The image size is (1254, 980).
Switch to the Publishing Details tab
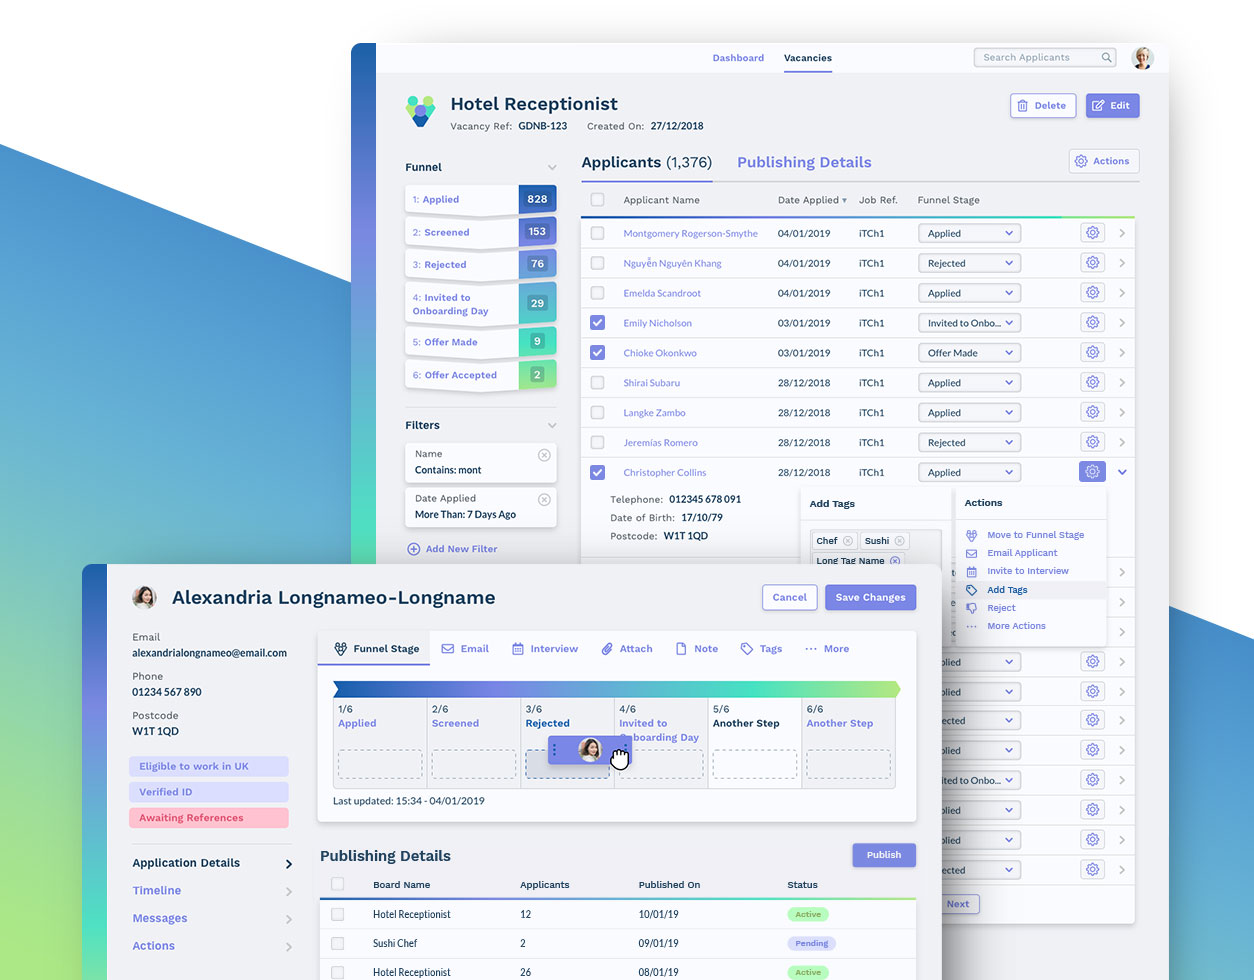click(804, 162)
